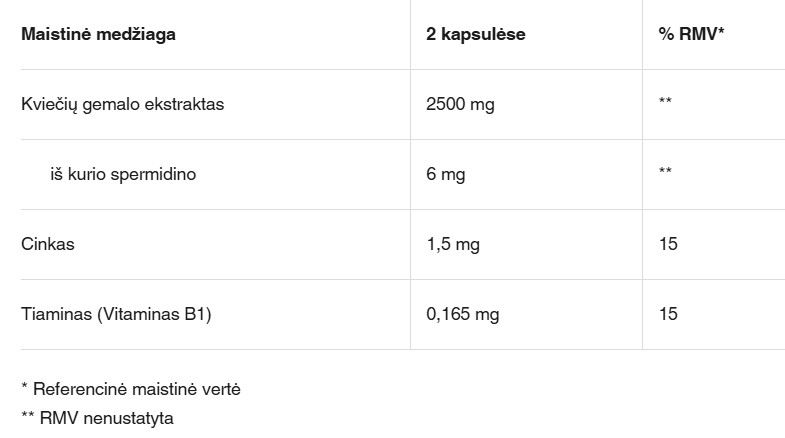The image size is (785, 438).
Task: Click the '2500 mg' amount value
Action: pos(460,104)
